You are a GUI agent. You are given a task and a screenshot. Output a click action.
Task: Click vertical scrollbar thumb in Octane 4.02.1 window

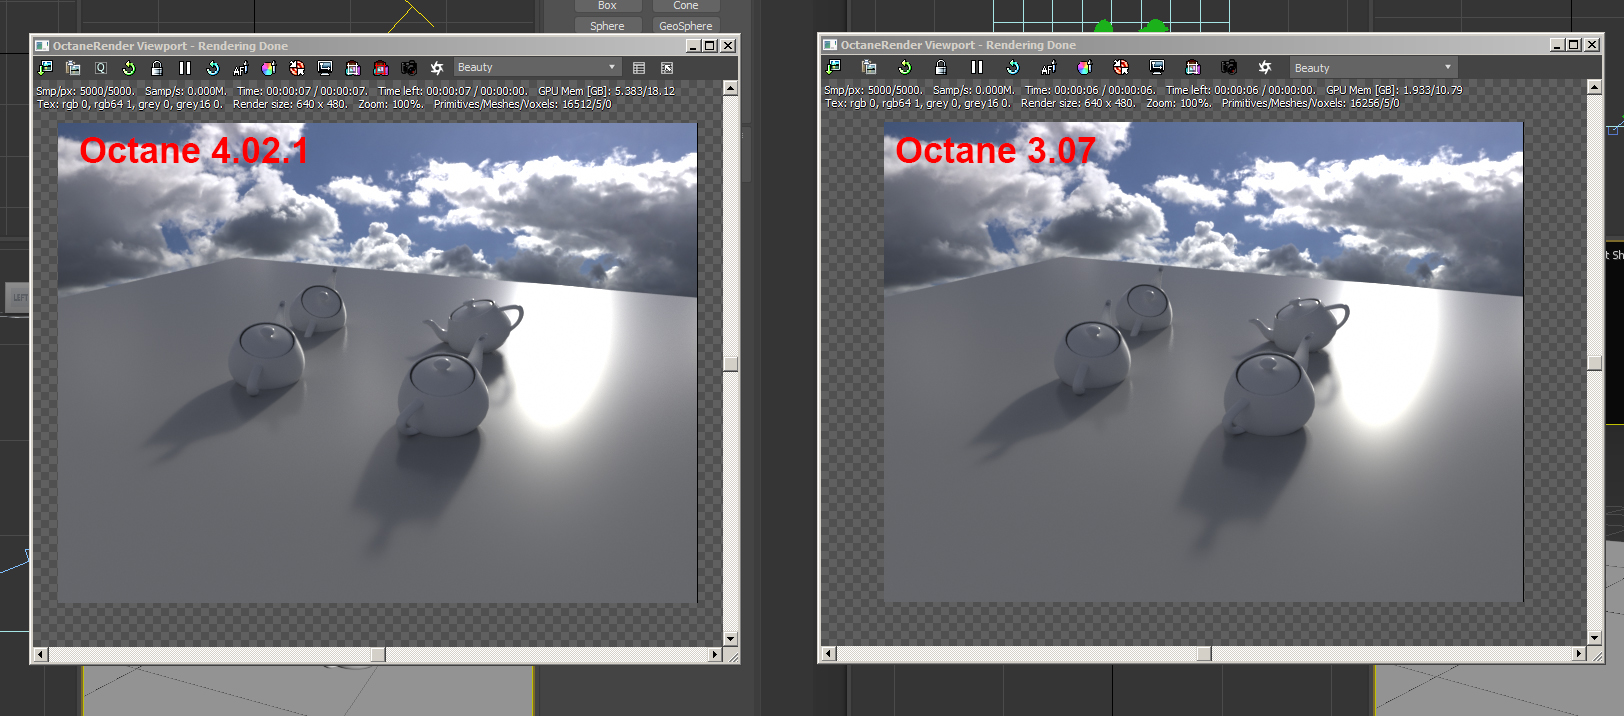coord(730,364)
